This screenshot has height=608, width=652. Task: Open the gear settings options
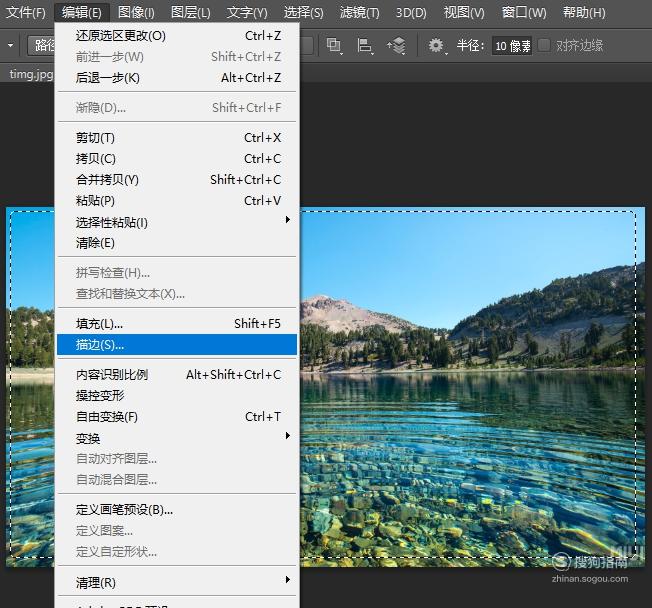[x=437, y=45]
